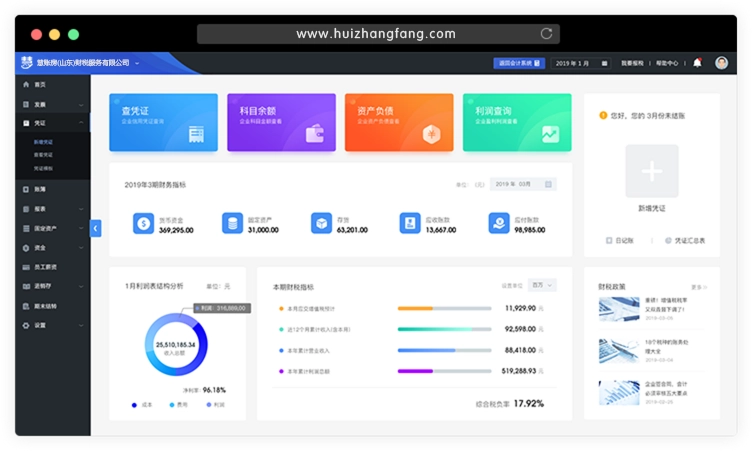Collapse the sidebar with blue arrow tab
This screenshot has height=451, width=752.
pyautogui.click(x=95, y=228)
